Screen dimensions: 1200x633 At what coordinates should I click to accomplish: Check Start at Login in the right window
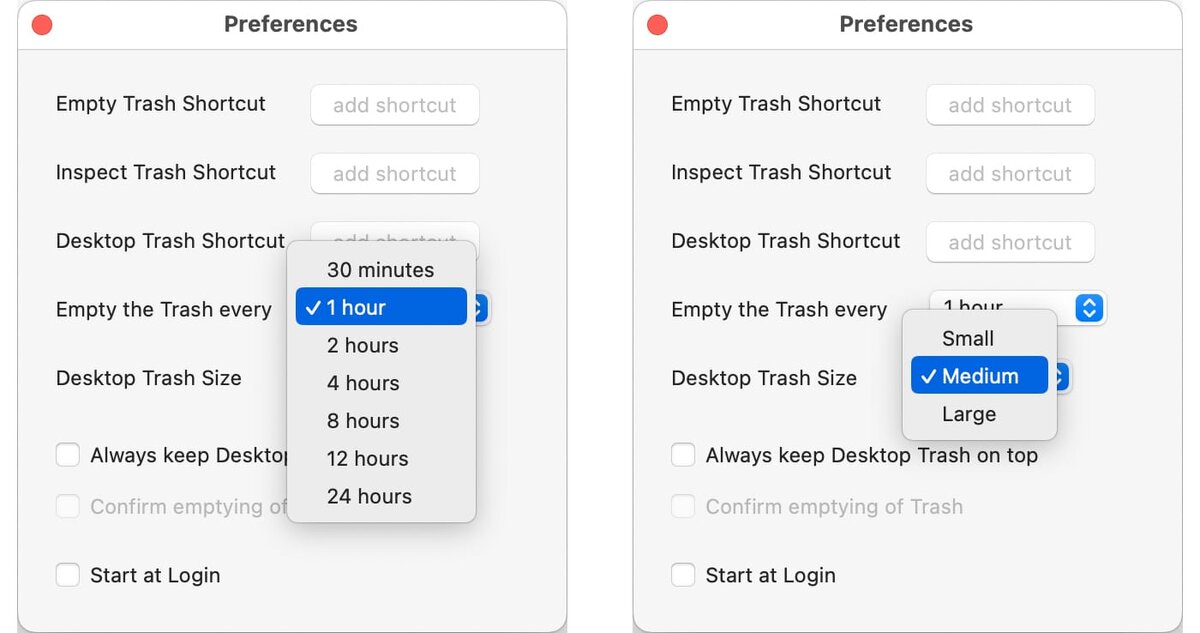point(683,575)
